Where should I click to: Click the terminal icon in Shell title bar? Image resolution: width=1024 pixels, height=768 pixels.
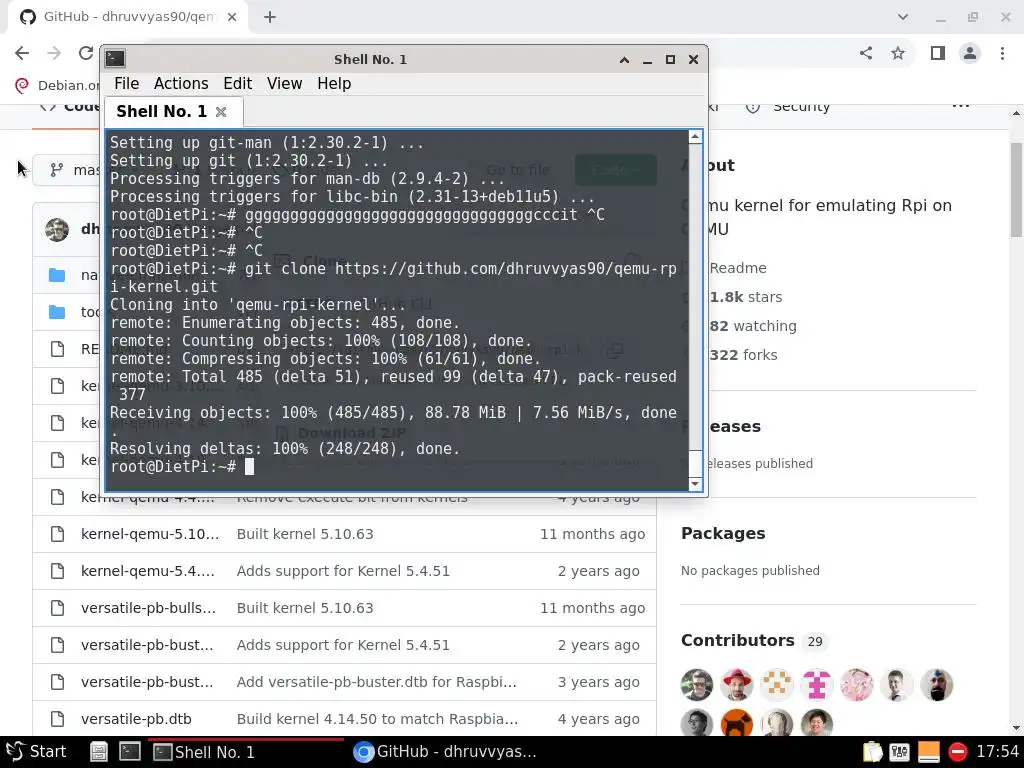[116, 59]
